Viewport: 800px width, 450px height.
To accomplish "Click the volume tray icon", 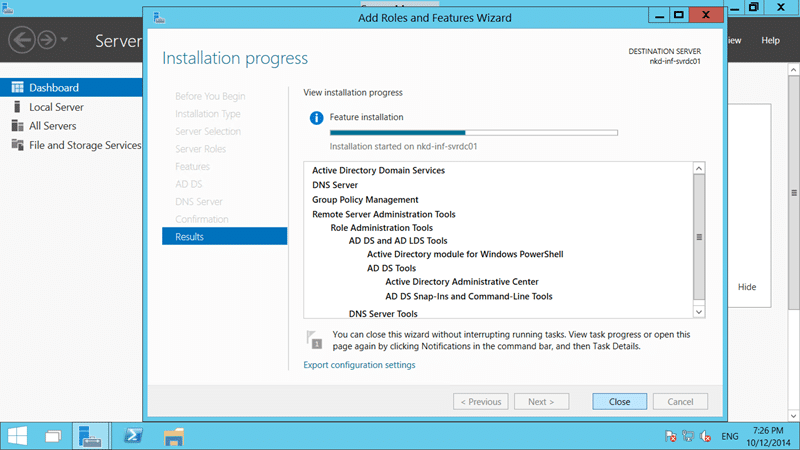I will coord(706,436).
